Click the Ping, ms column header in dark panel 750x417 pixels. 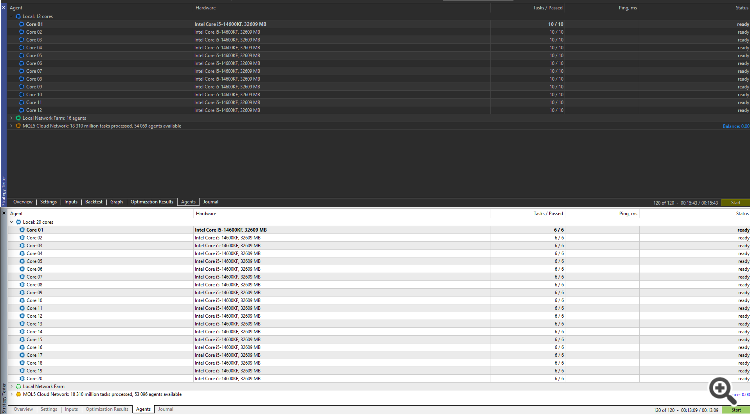(628, 8)
